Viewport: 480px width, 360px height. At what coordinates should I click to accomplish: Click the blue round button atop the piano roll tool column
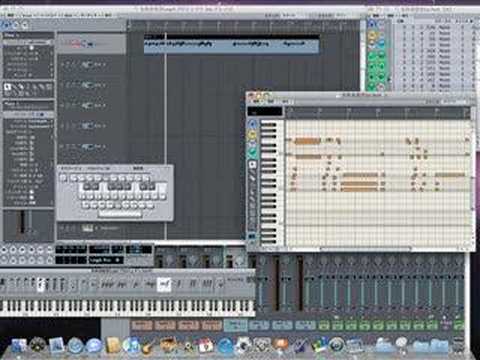point(253,124)
